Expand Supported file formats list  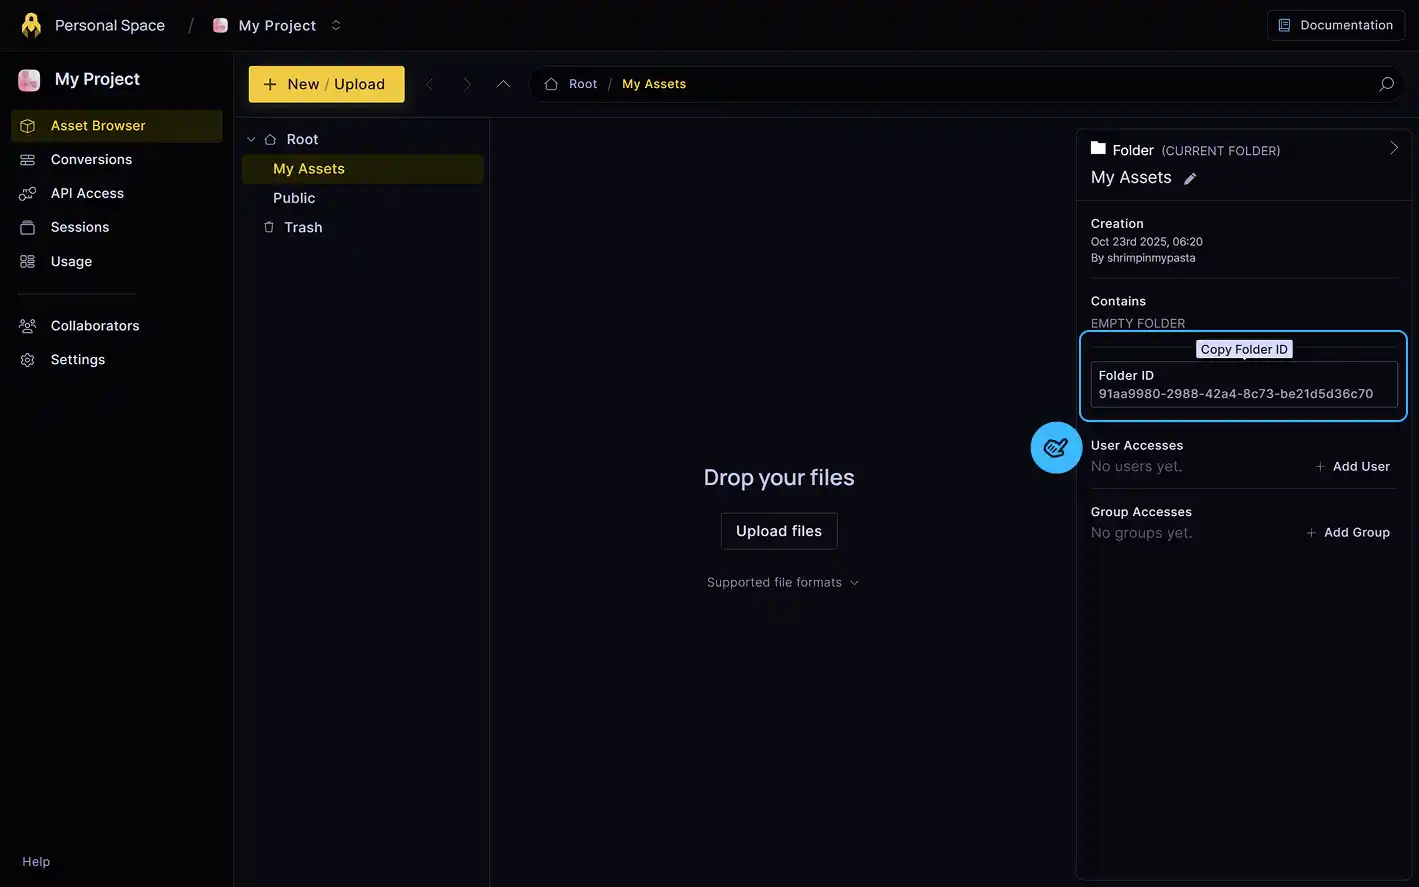tap(782, 583)
